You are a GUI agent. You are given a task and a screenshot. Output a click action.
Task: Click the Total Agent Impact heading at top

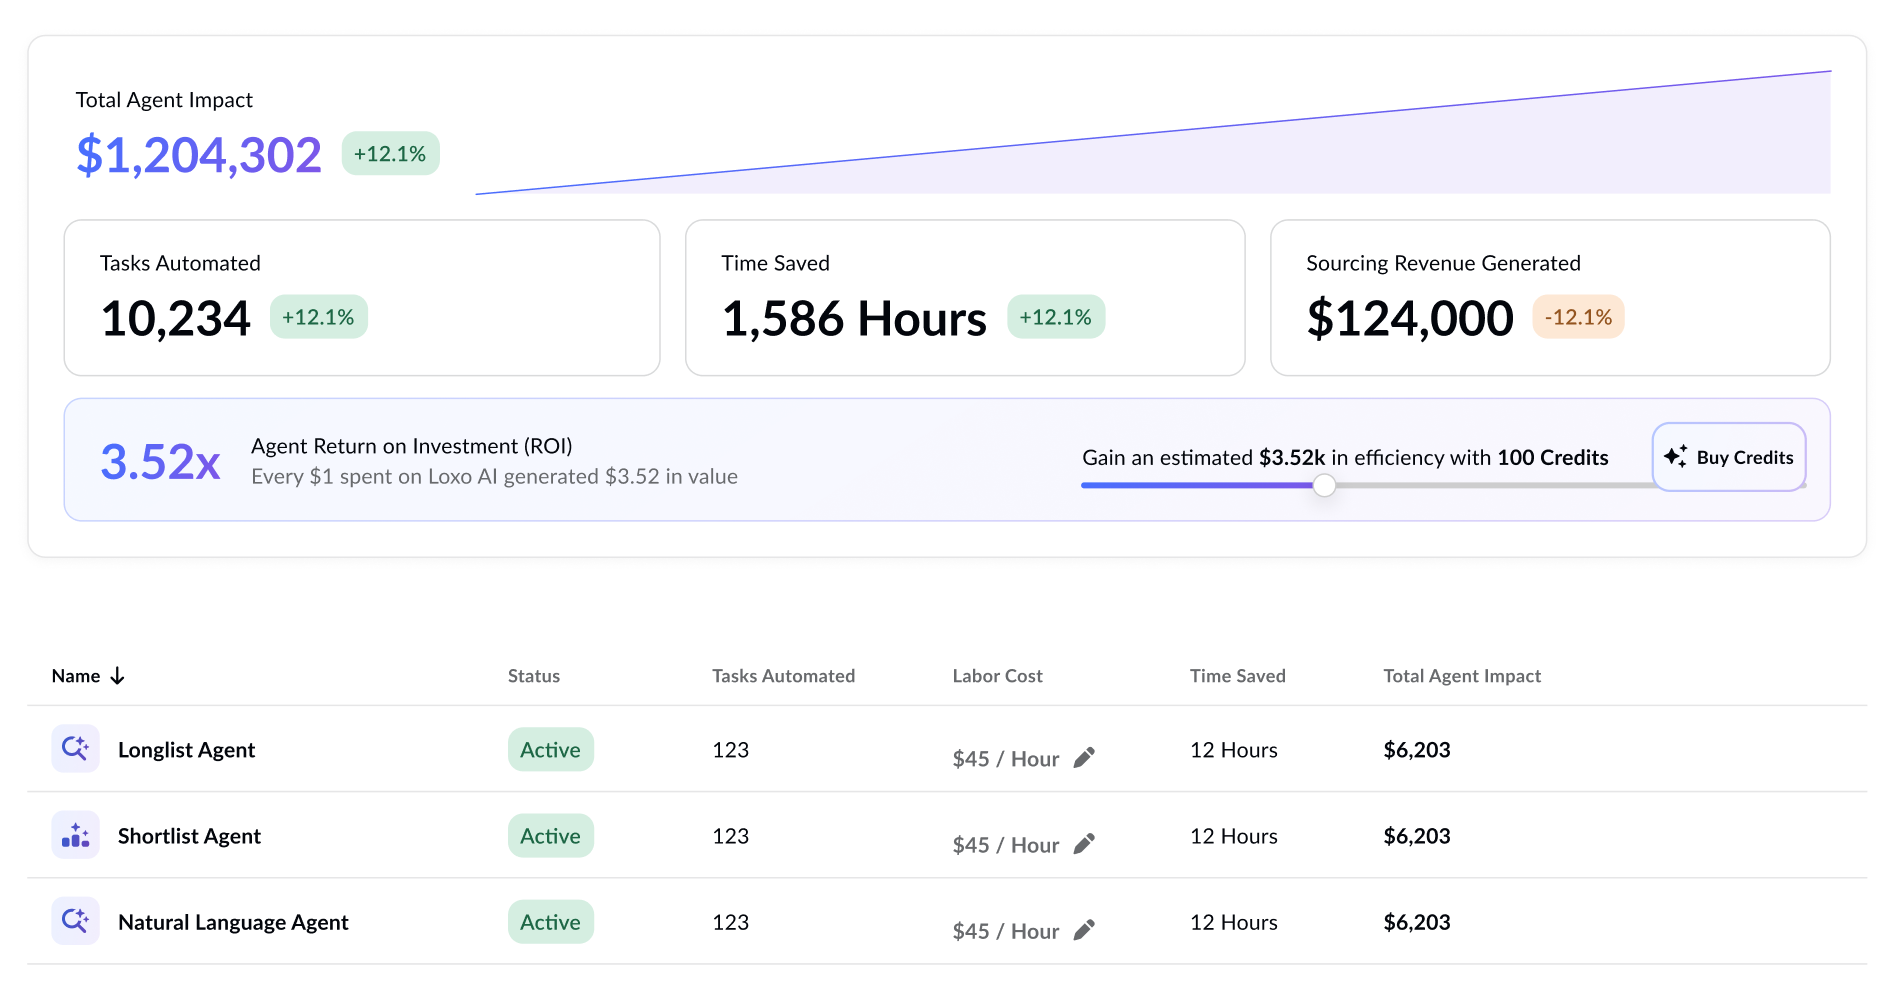tap(164, 100)
